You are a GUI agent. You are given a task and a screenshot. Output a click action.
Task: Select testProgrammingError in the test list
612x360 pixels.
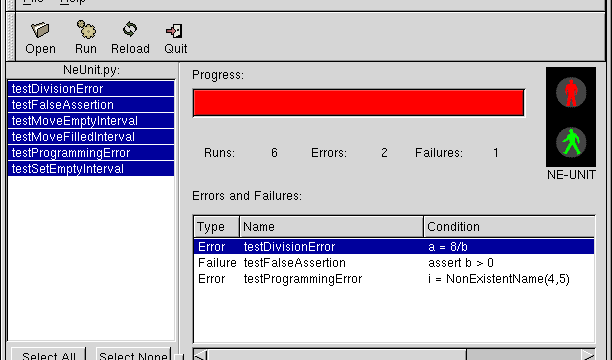point(91,153)
